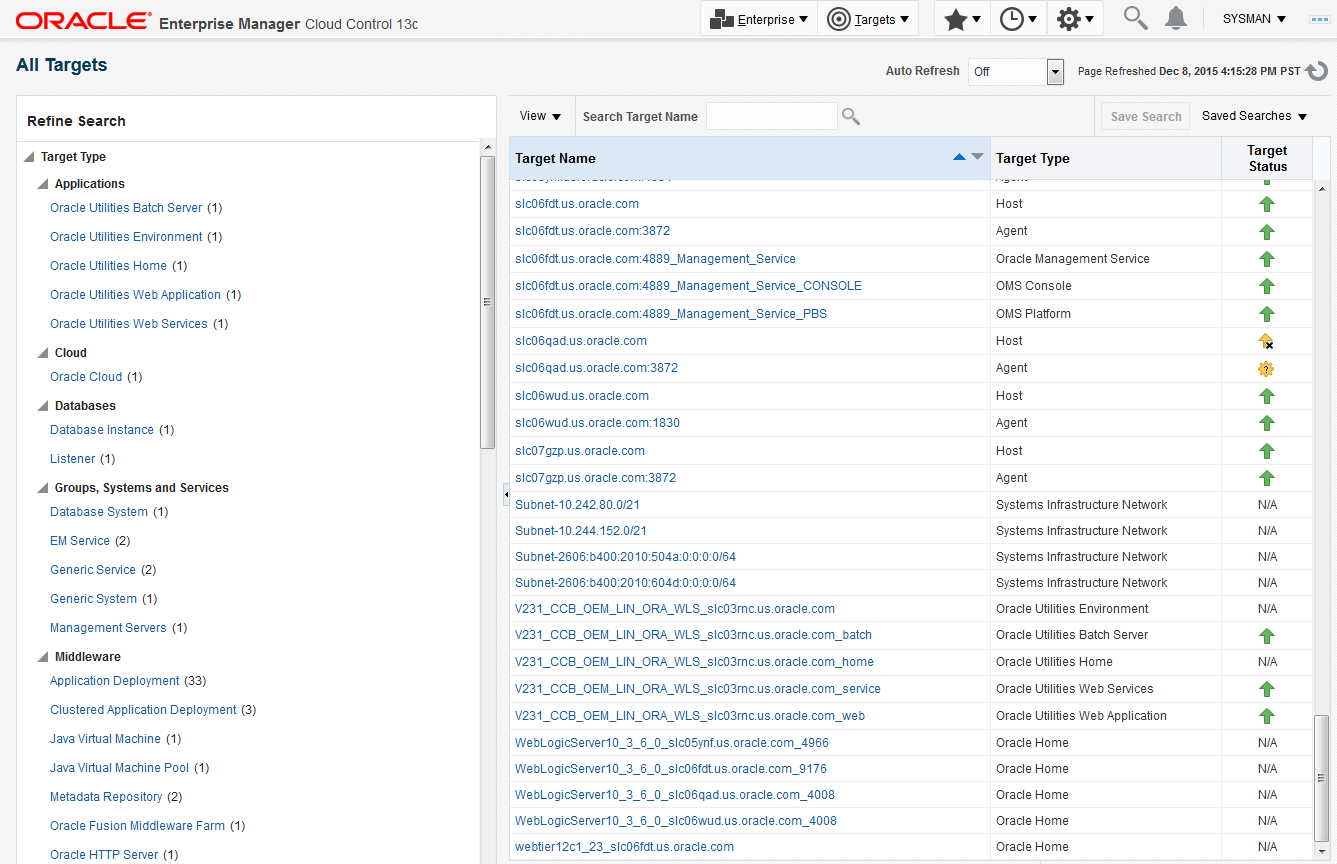The height and width of the screenshot is (864, 1337).
Task: Sort Target Name ascending arrow
Action: pos(960,157)
